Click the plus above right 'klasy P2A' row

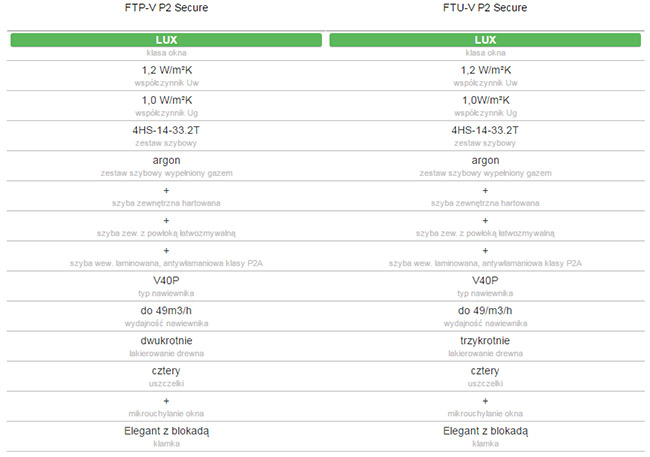point(485,250)
